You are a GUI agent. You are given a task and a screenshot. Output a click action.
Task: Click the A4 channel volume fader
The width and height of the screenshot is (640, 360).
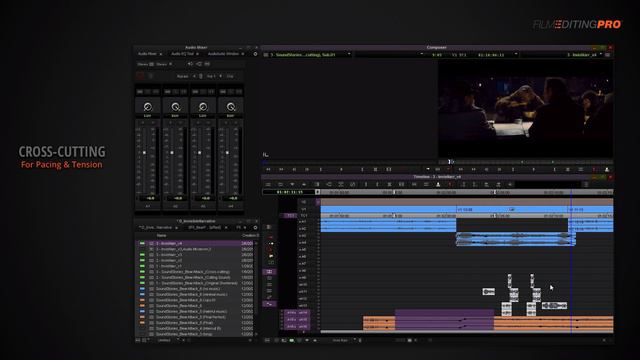(227, 153)
